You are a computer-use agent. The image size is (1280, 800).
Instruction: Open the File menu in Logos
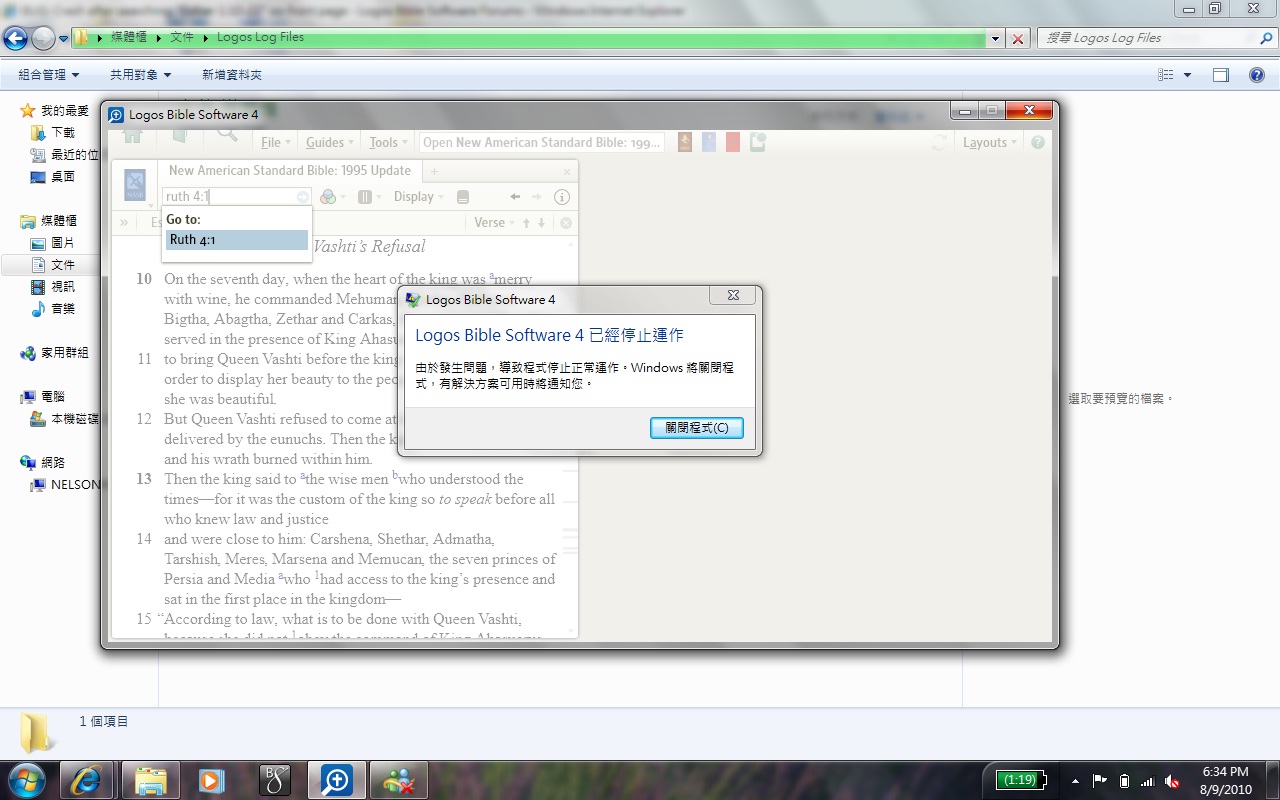click(275, 143)
